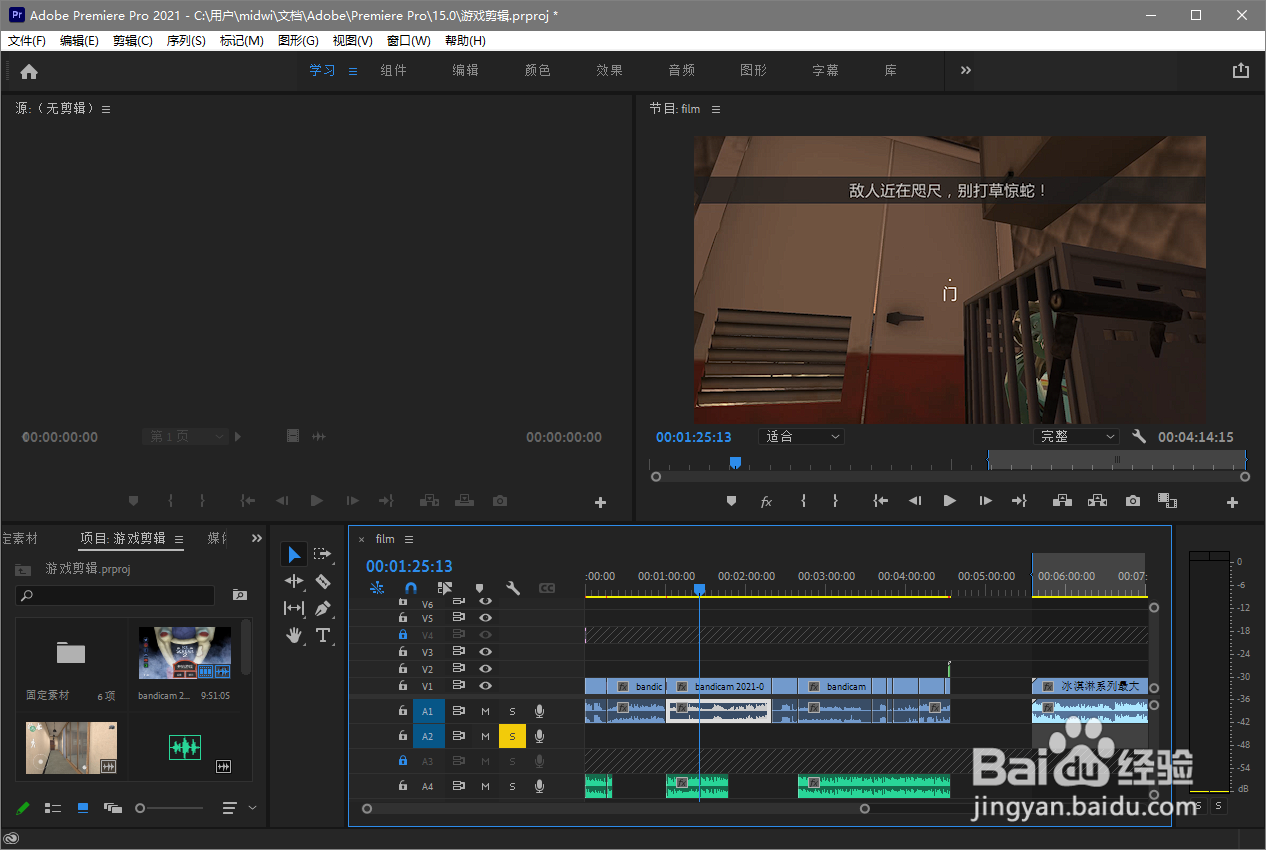Select the Selection tool arrow
This screenshot has width=1266, height=850.
pyautogui.click(x=294, y=554)
